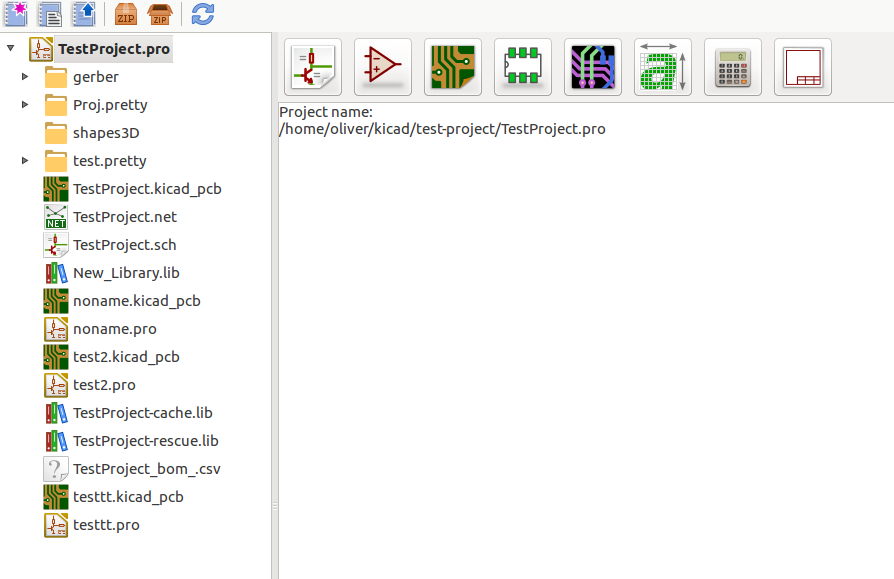
Task: Click the books icon beside TestProject-rescue.lib
Action: point(56,441)
